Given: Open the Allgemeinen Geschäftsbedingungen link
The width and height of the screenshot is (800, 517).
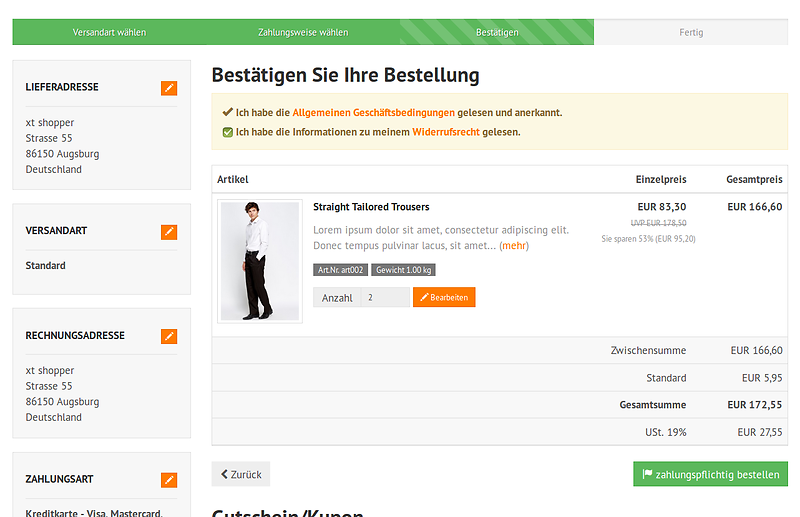Looking at the screenshot, I should [x=373, y=113].
